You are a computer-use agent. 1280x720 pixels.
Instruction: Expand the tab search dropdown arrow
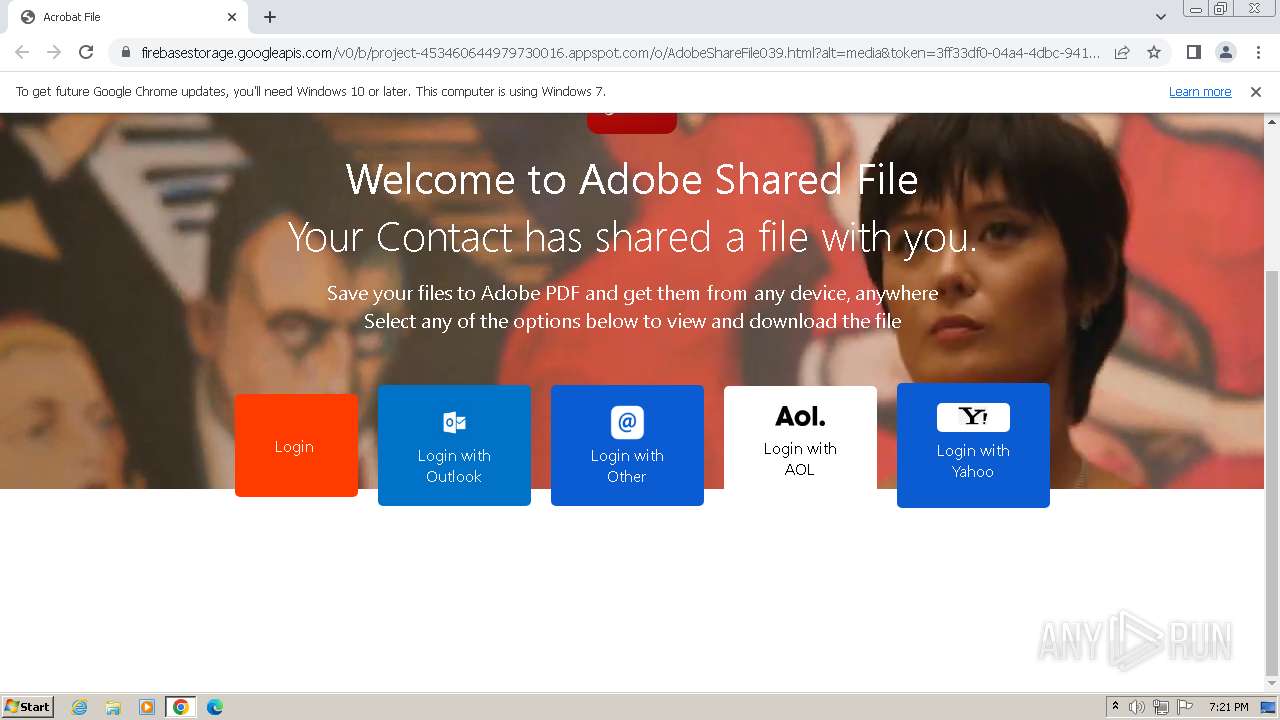point(1161,17)
